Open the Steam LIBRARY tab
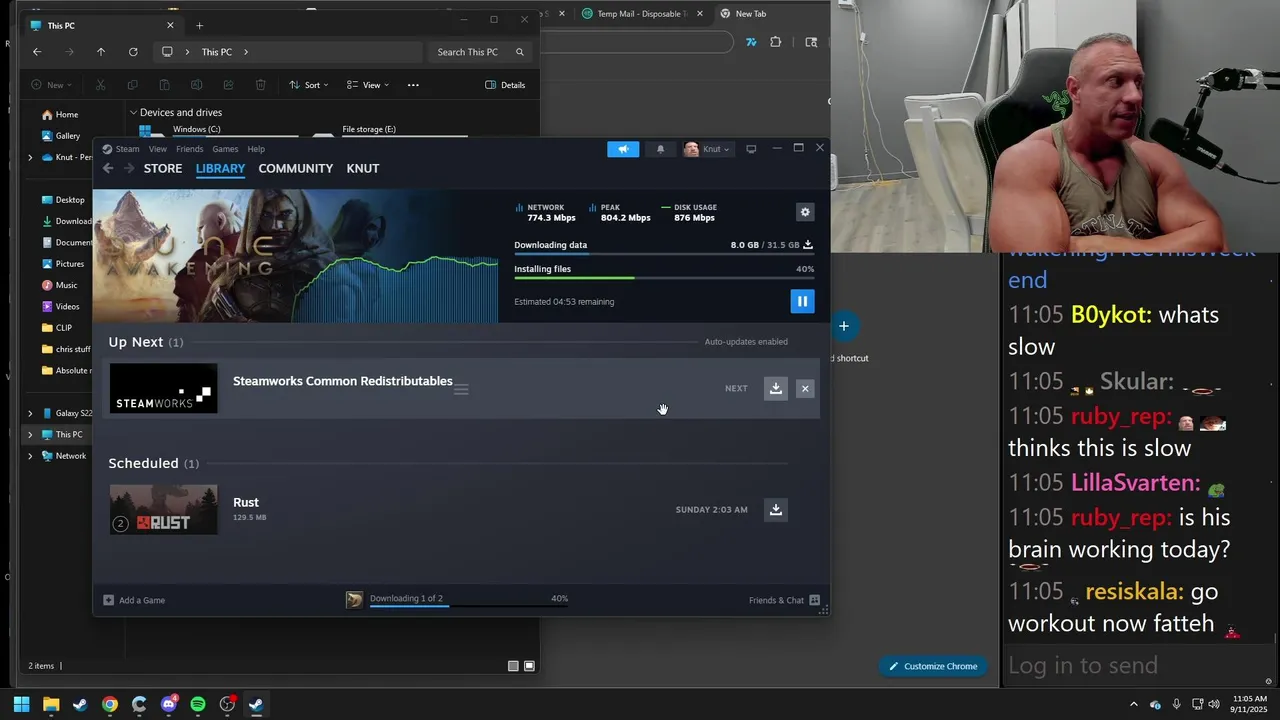Screen dimensions: 1280x720 220,168
